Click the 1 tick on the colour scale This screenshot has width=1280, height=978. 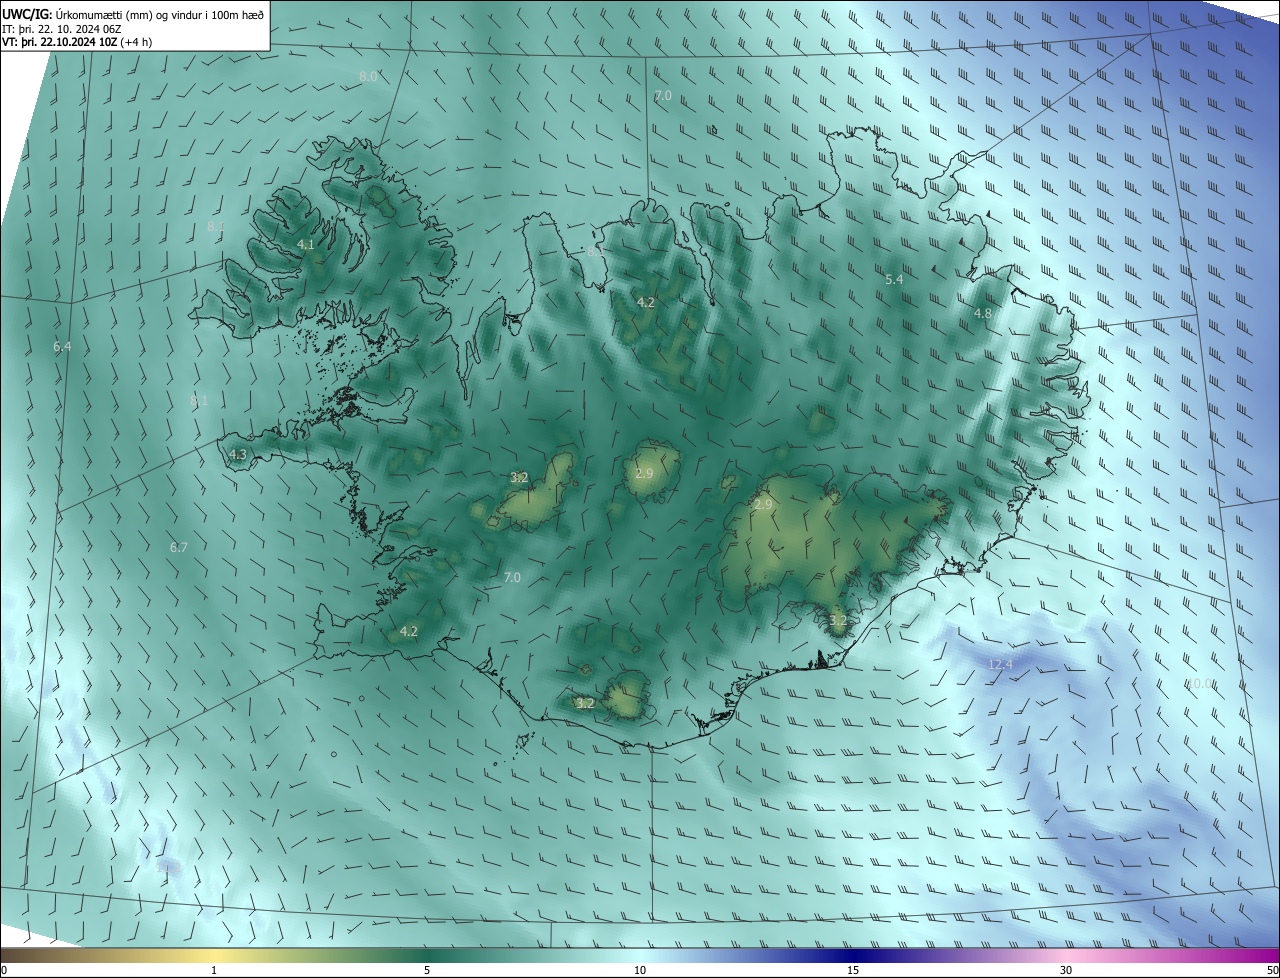(214, 970)
